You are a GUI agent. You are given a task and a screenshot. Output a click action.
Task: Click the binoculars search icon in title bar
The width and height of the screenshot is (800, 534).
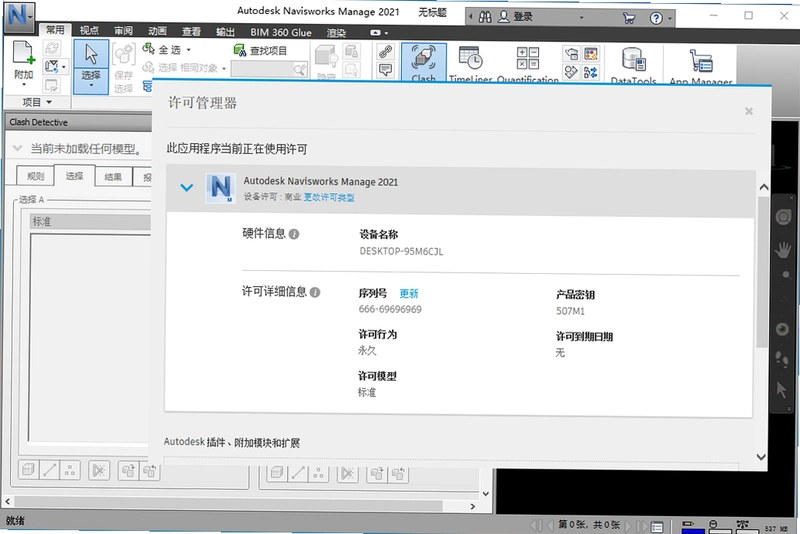485,17
